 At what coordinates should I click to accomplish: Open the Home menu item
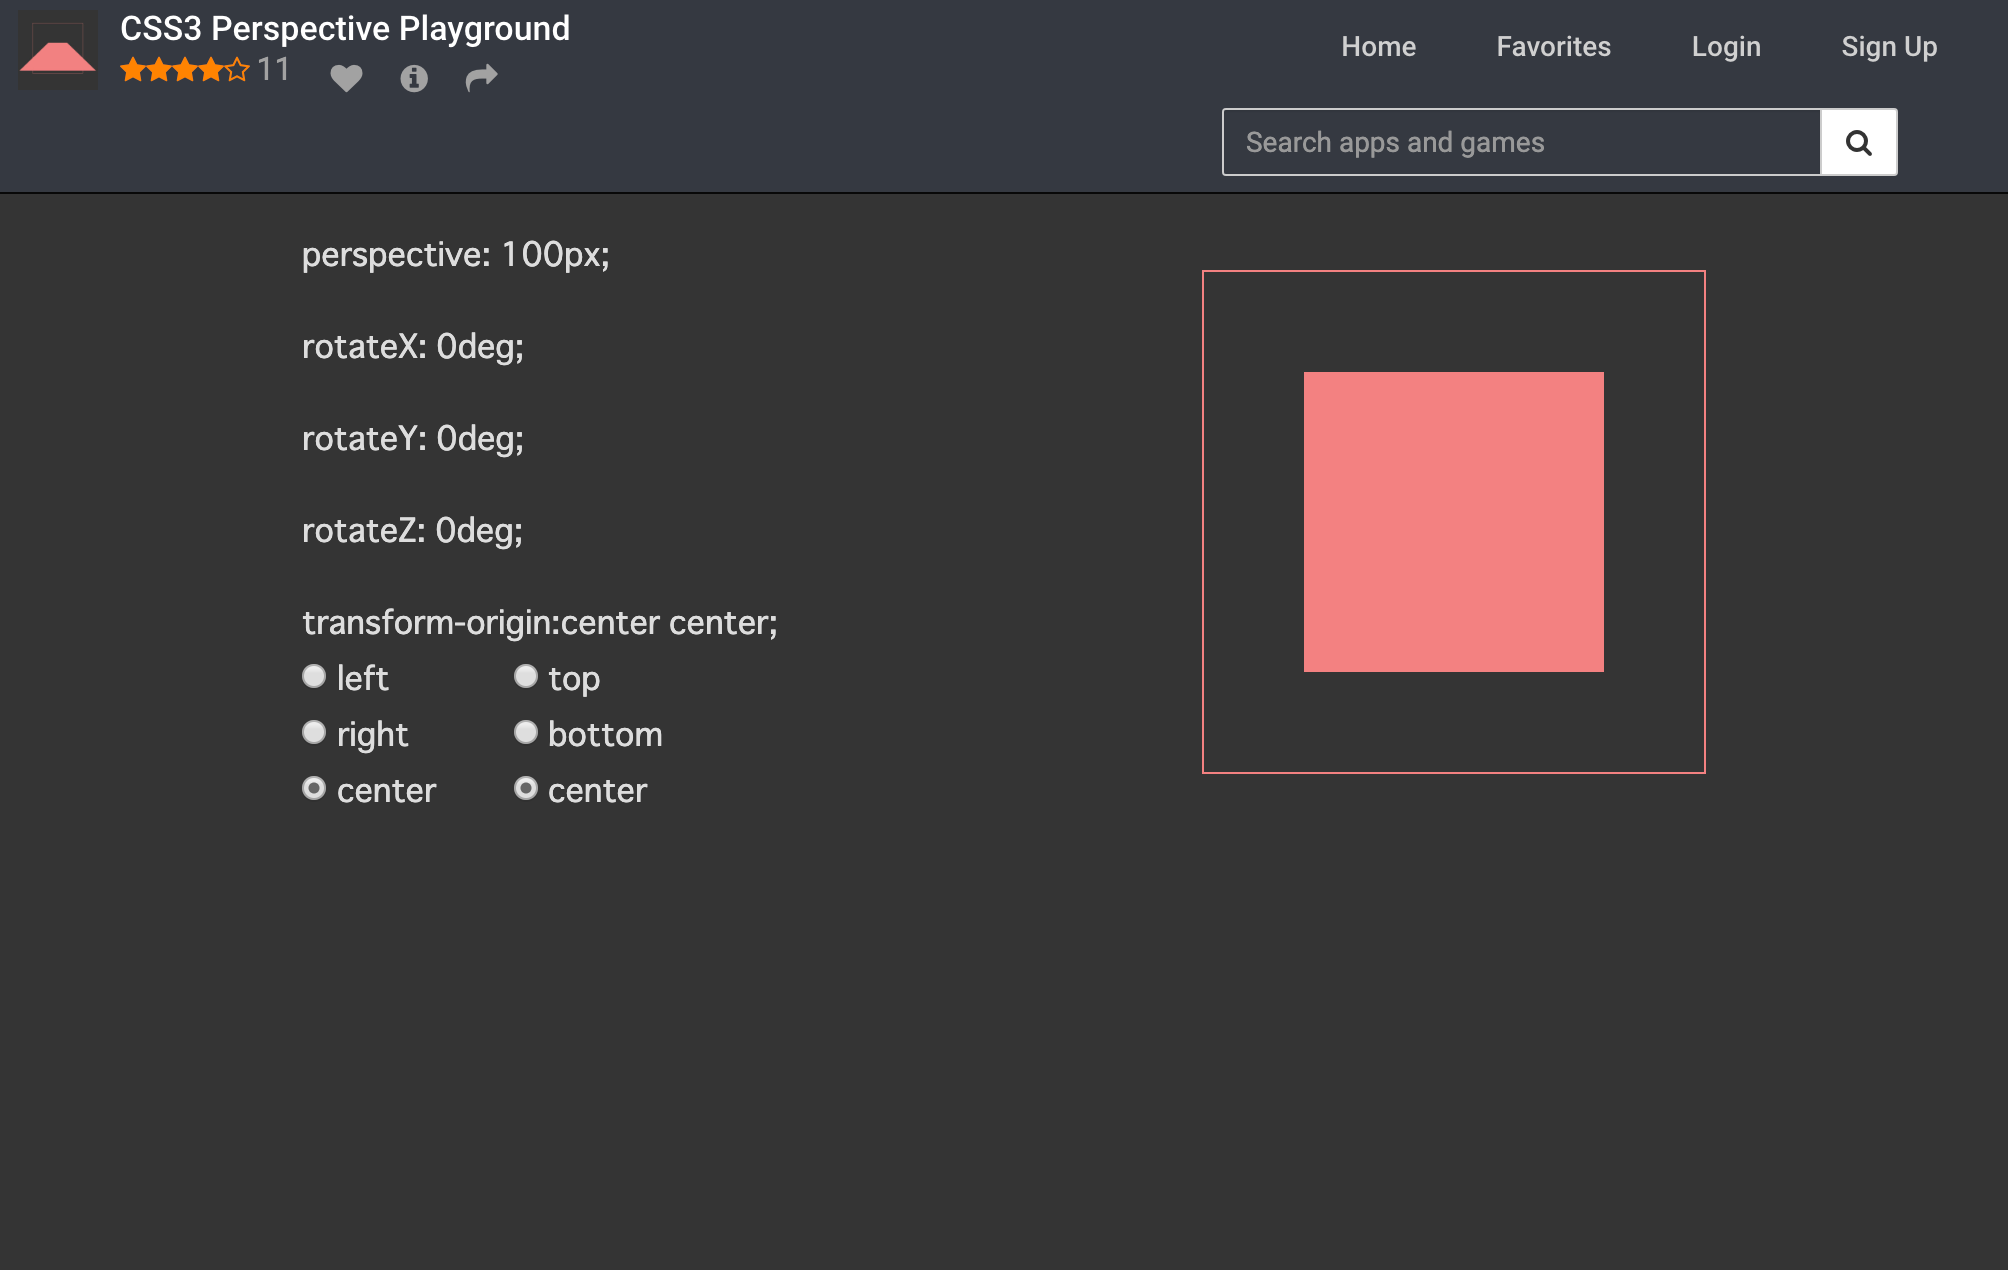tap(1378, 47)
